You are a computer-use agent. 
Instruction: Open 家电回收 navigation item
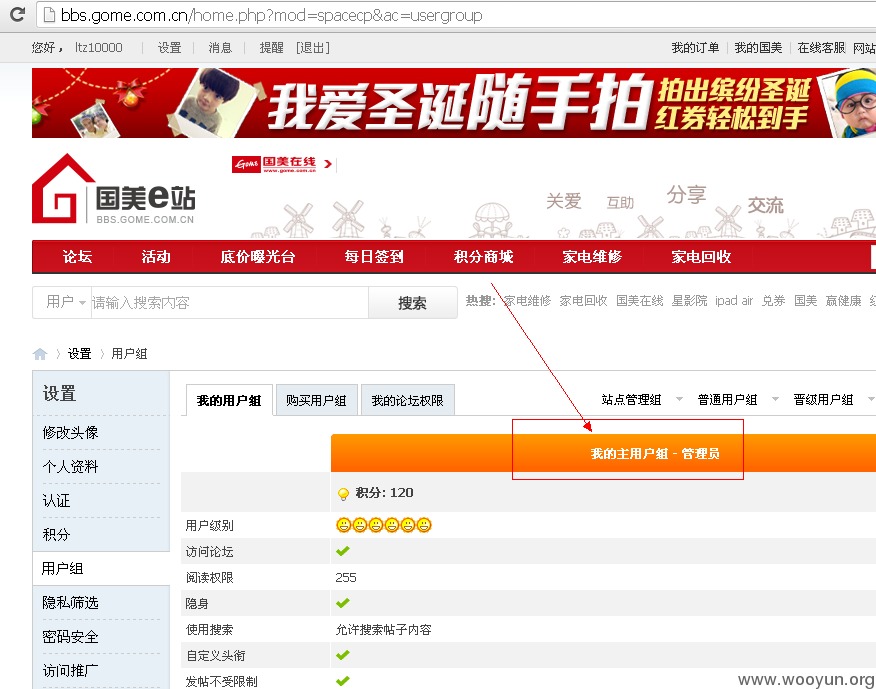coord(701,256)
